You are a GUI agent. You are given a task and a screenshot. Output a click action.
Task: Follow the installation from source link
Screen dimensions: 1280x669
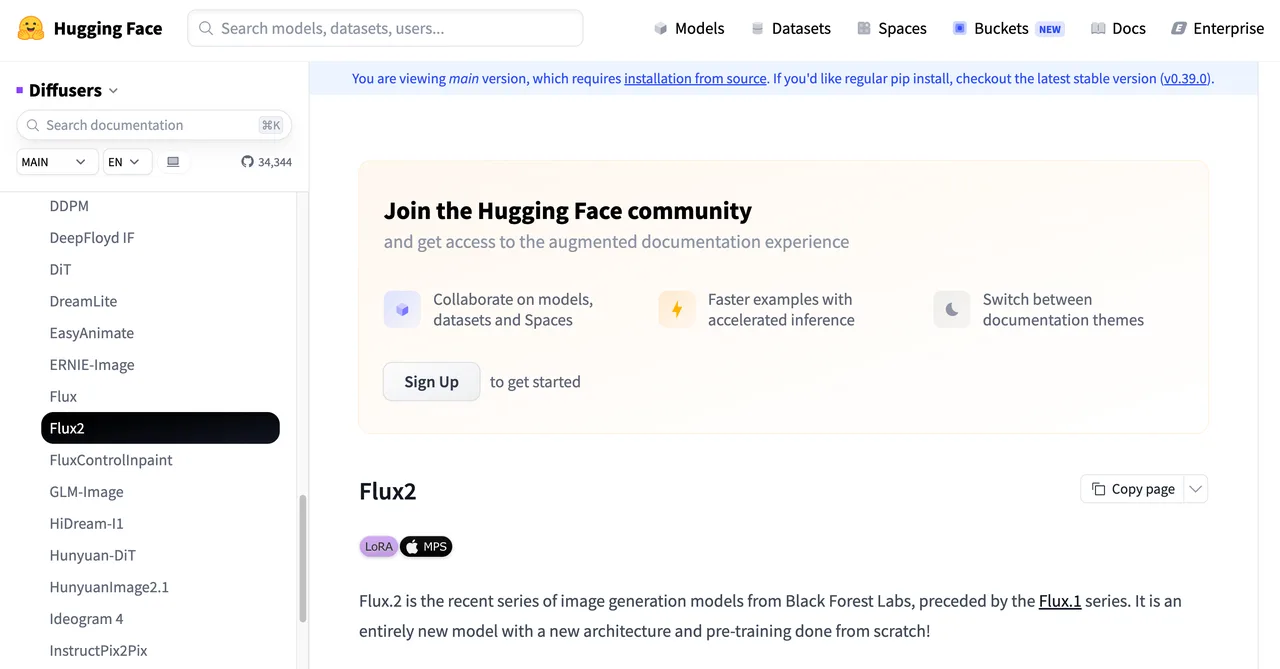coord(695,78)
